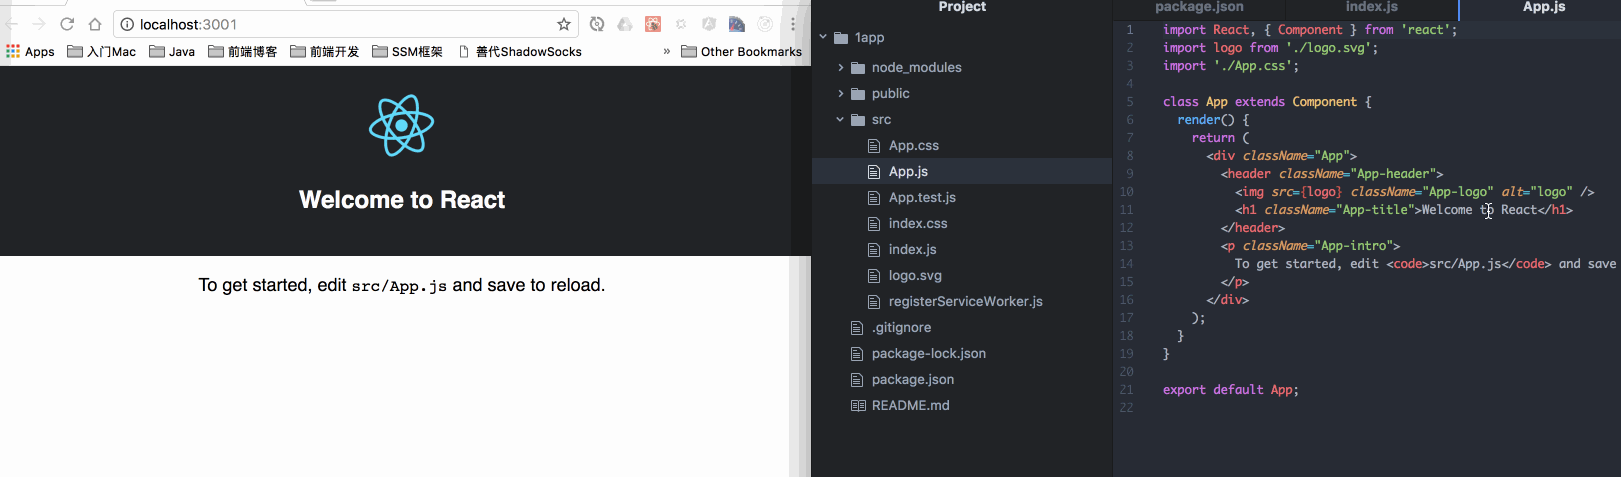Image resolution: width=1621 pixels, height=477 pixels.
Task: Click the Google Drive extension icon
Action: 625,24
